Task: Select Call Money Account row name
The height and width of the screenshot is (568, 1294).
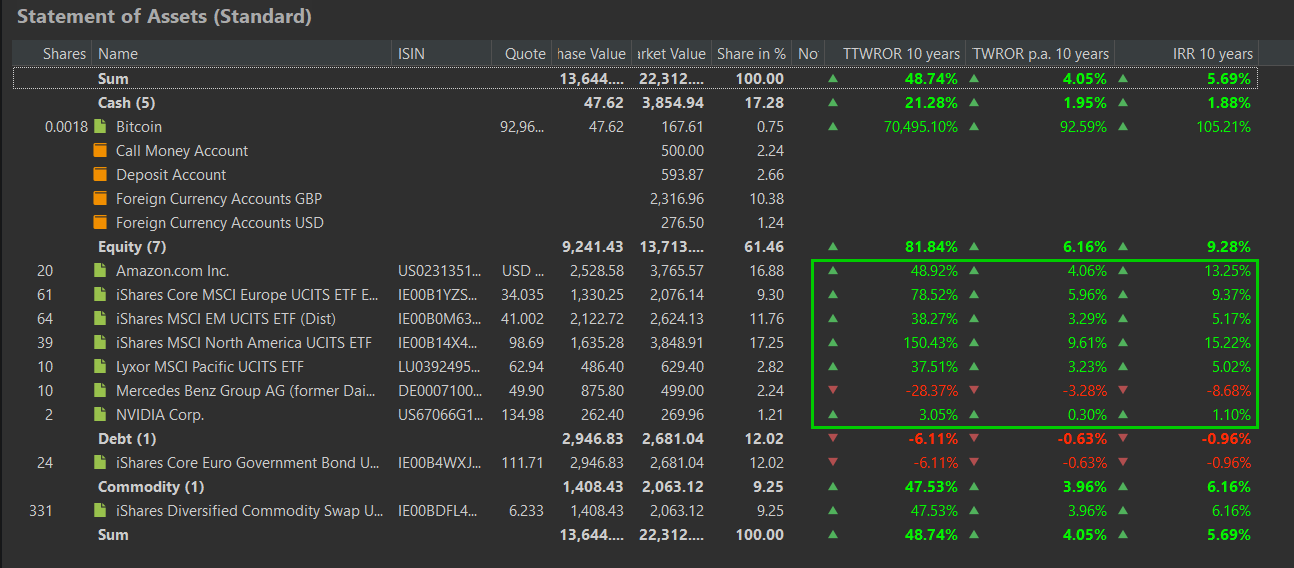Action: click(x=182, y=151)
